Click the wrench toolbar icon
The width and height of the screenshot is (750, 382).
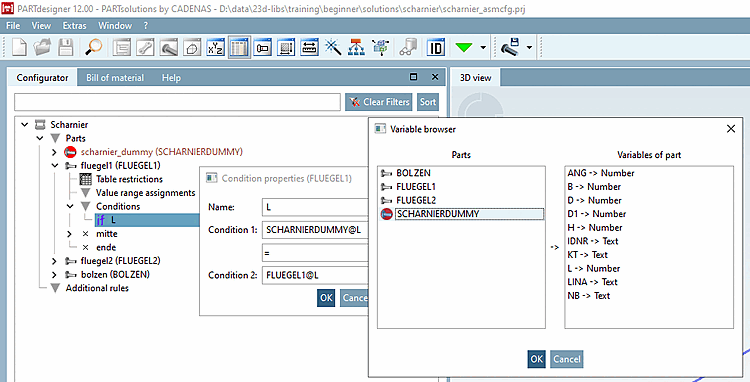click(145, 47)
